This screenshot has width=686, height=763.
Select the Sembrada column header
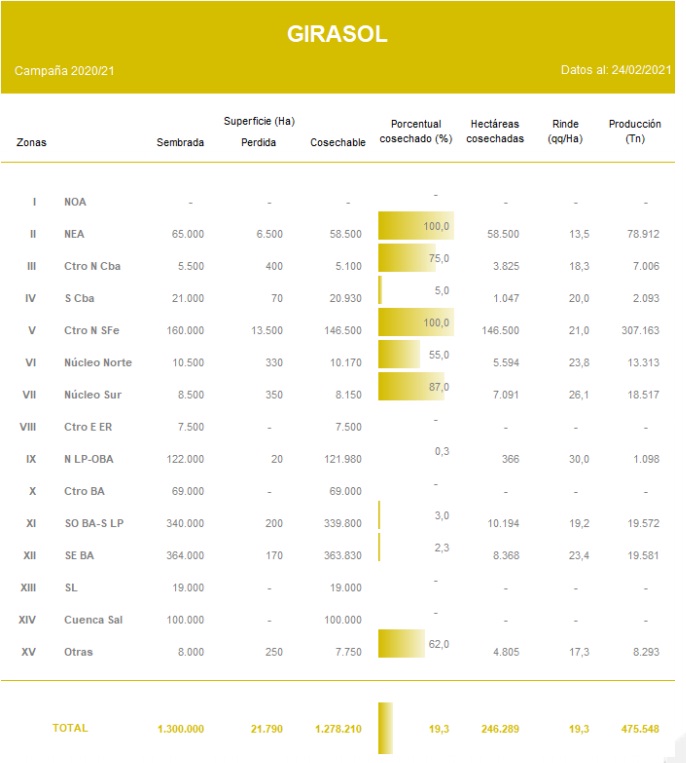coord(180,143)
